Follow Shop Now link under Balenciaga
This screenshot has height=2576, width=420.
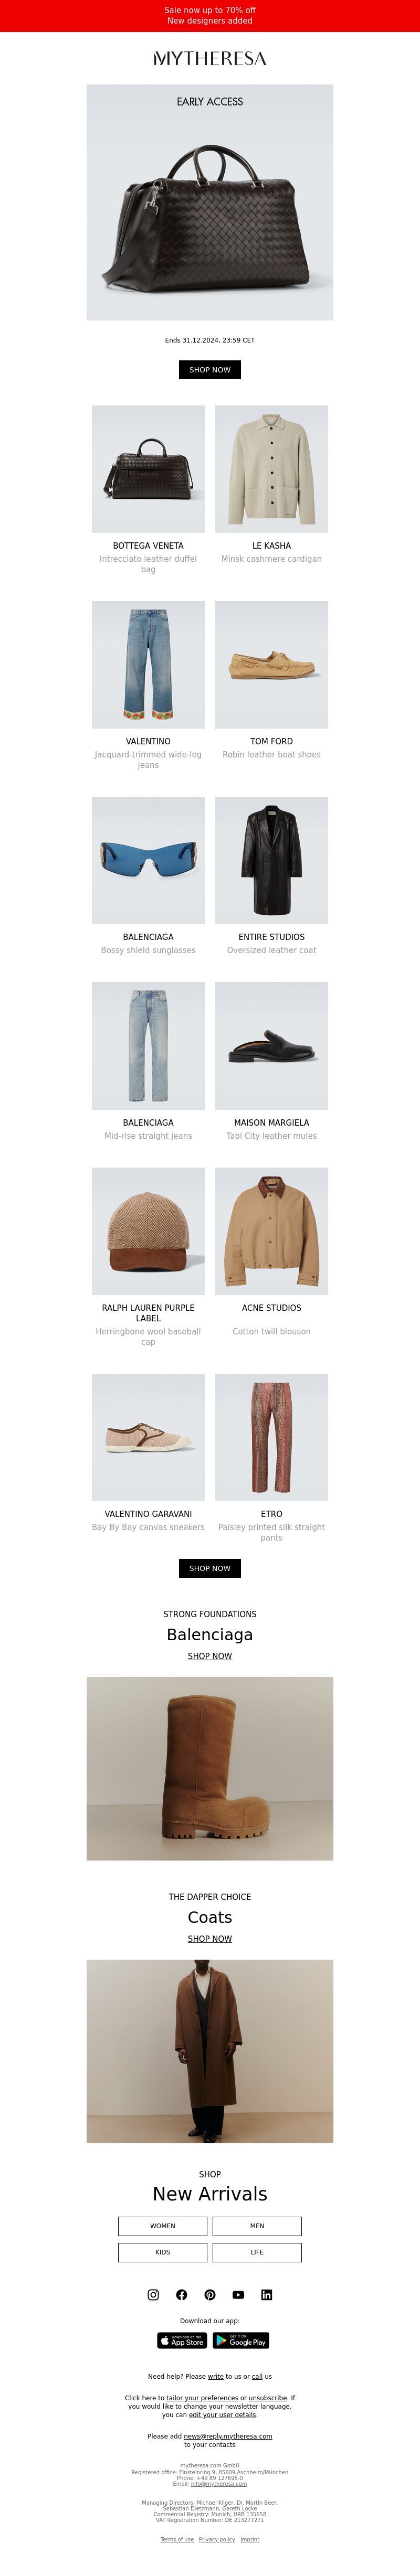click(210, 1656)
